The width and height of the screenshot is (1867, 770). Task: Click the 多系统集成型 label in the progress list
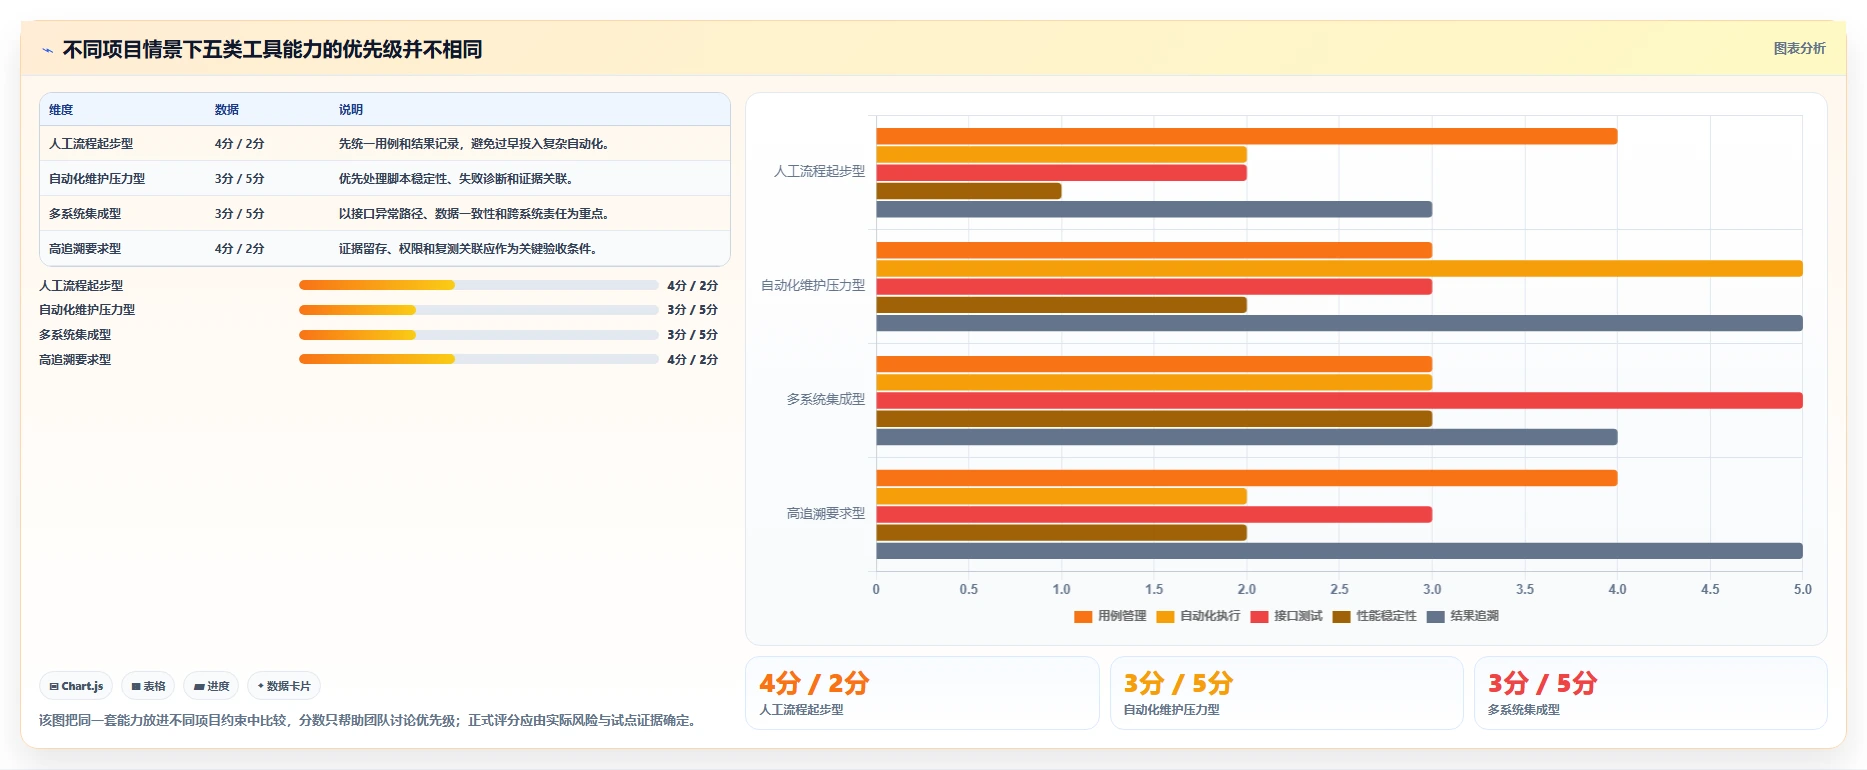pyautogui.click(x=75, y=335)
